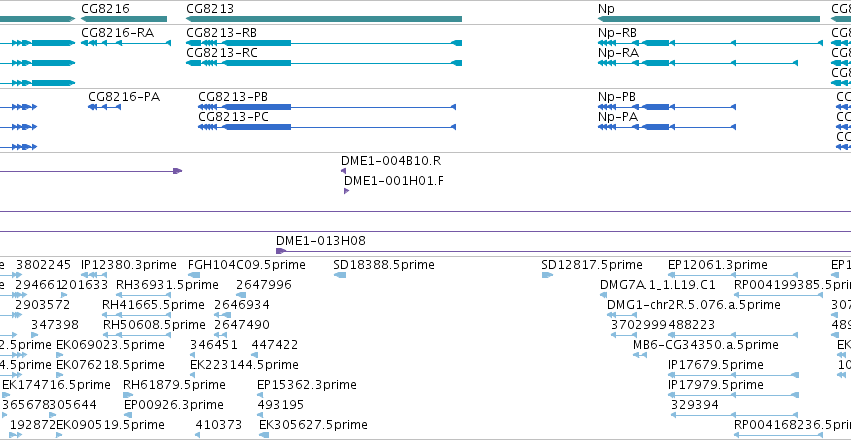Select the CG8216 gene bar
This screenshot has height=440, width=851.
coord(124,19)
